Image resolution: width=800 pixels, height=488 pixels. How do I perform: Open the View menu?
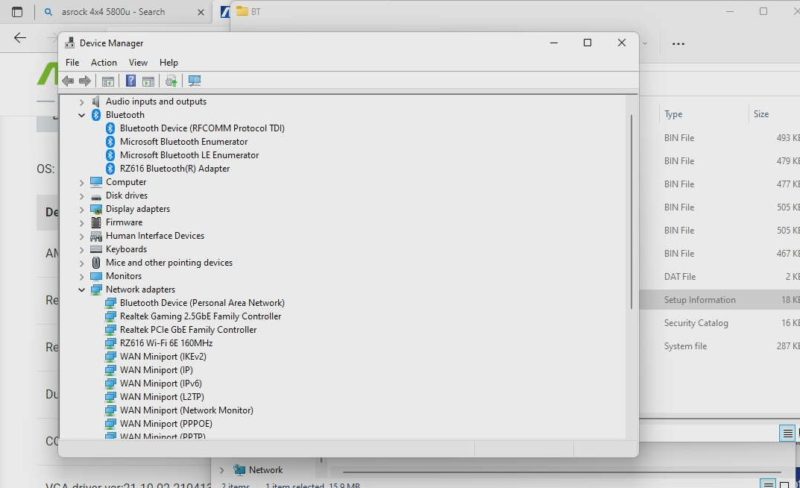pos(138,62)
